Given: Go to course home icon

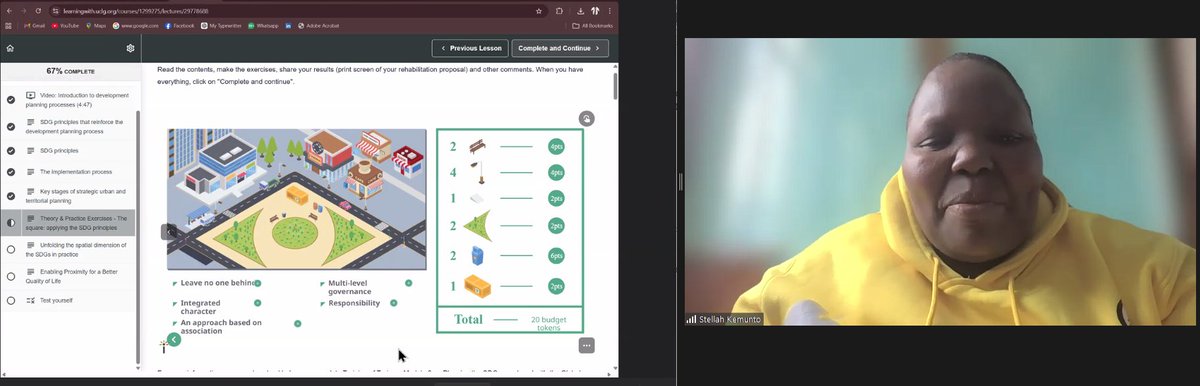Looking at the screenshot, I should coord(10,48).
